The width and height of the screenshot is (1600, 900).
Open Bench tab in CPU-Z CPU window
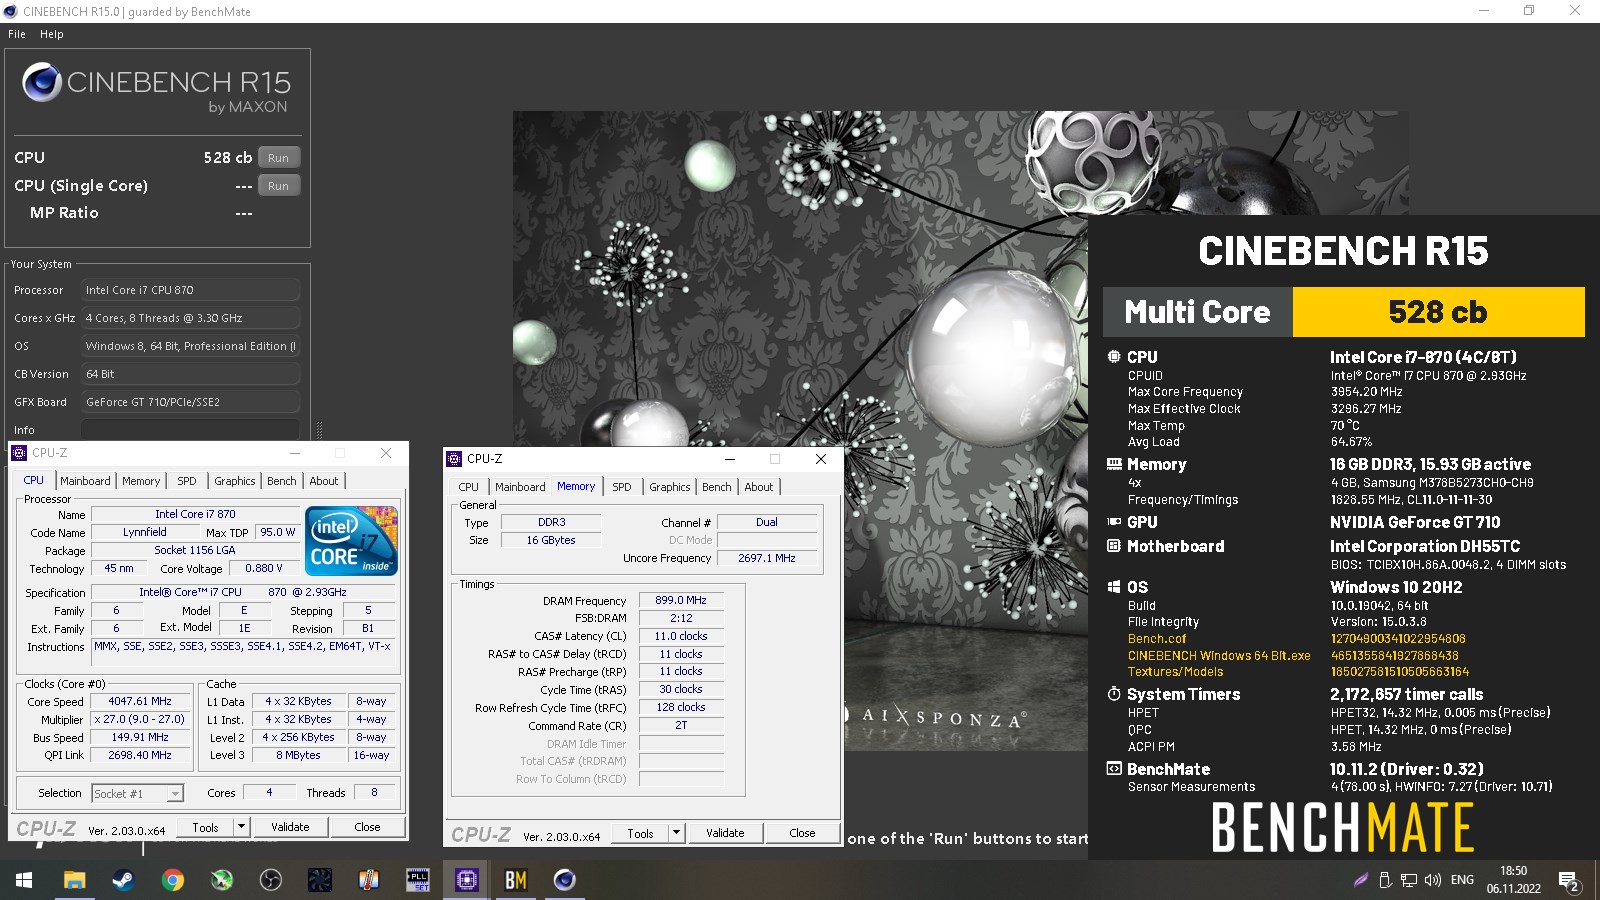click(282, 481)
